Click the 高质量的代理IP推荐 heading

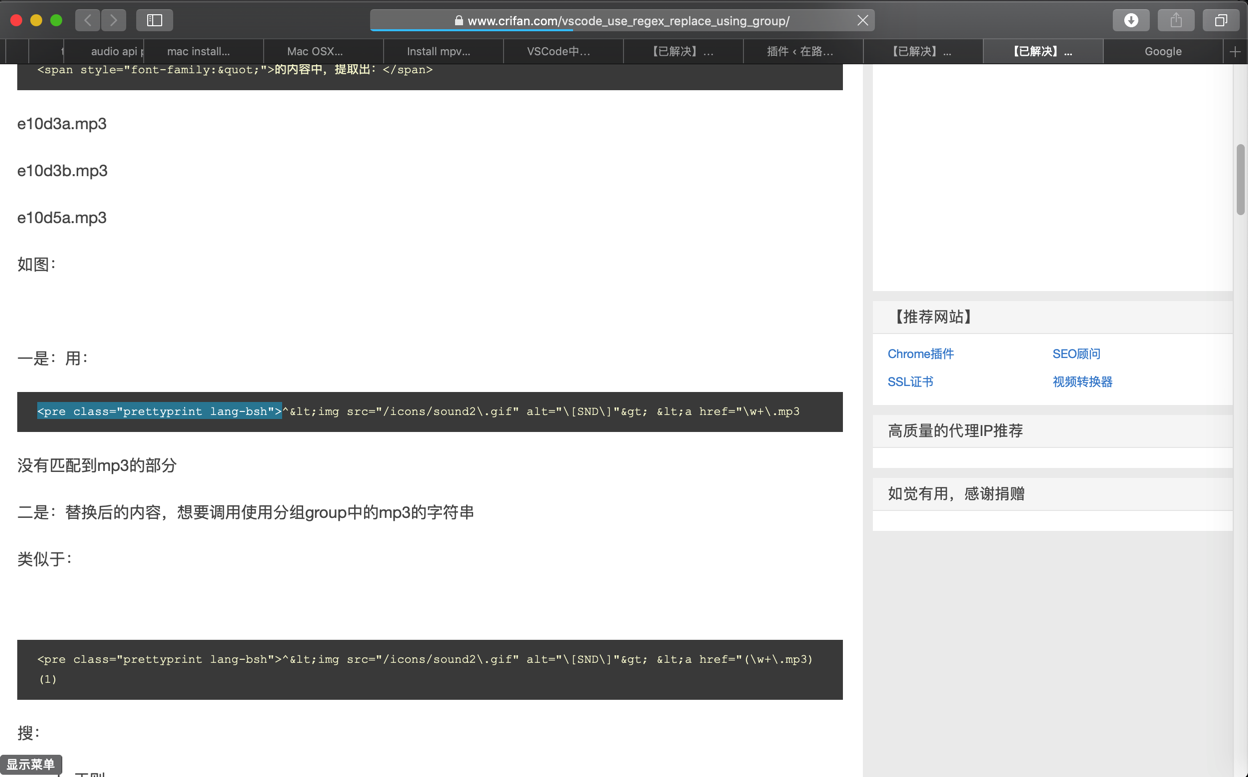[x=955, y=431]
